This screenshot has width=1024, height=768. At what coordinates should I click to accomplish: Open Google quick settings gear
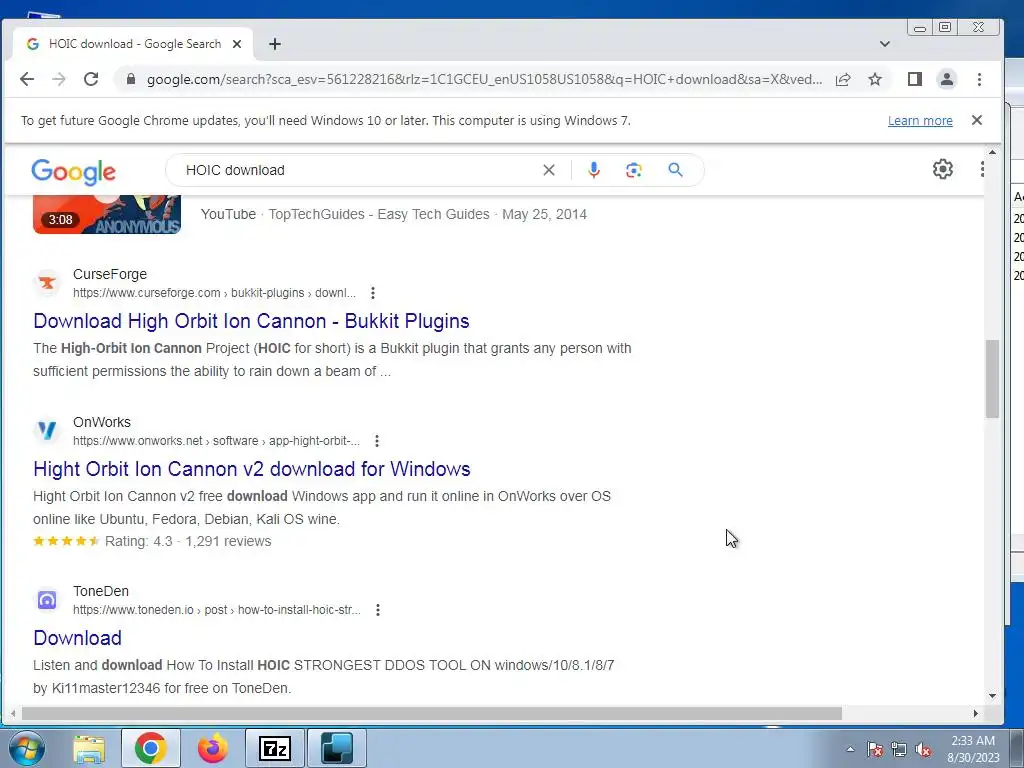click(x=942, y=169)
